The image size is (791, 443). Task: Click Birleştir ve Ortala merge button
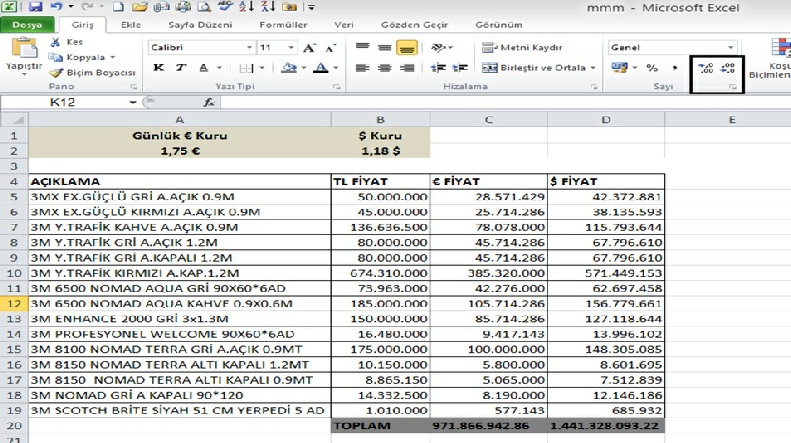point(534,68)
